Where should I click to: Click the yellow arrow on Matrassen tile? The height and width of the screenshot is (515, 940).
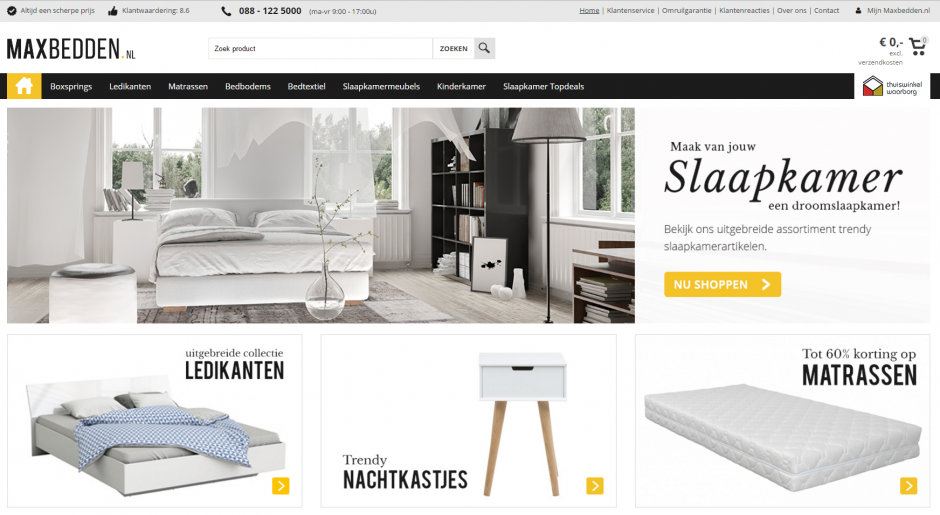[908, 485]
